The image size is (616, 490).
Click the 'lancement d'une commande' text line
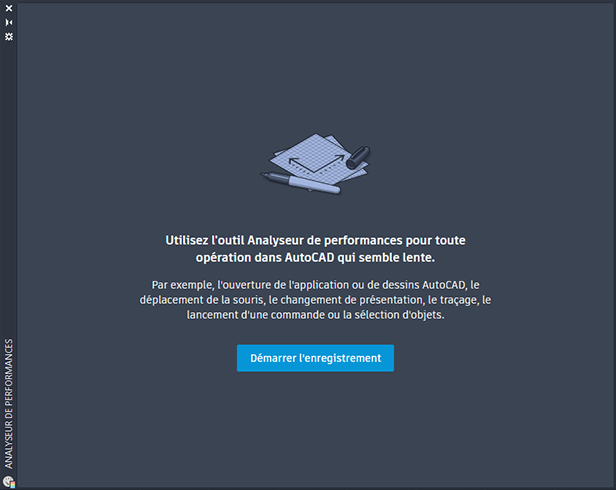315,315
